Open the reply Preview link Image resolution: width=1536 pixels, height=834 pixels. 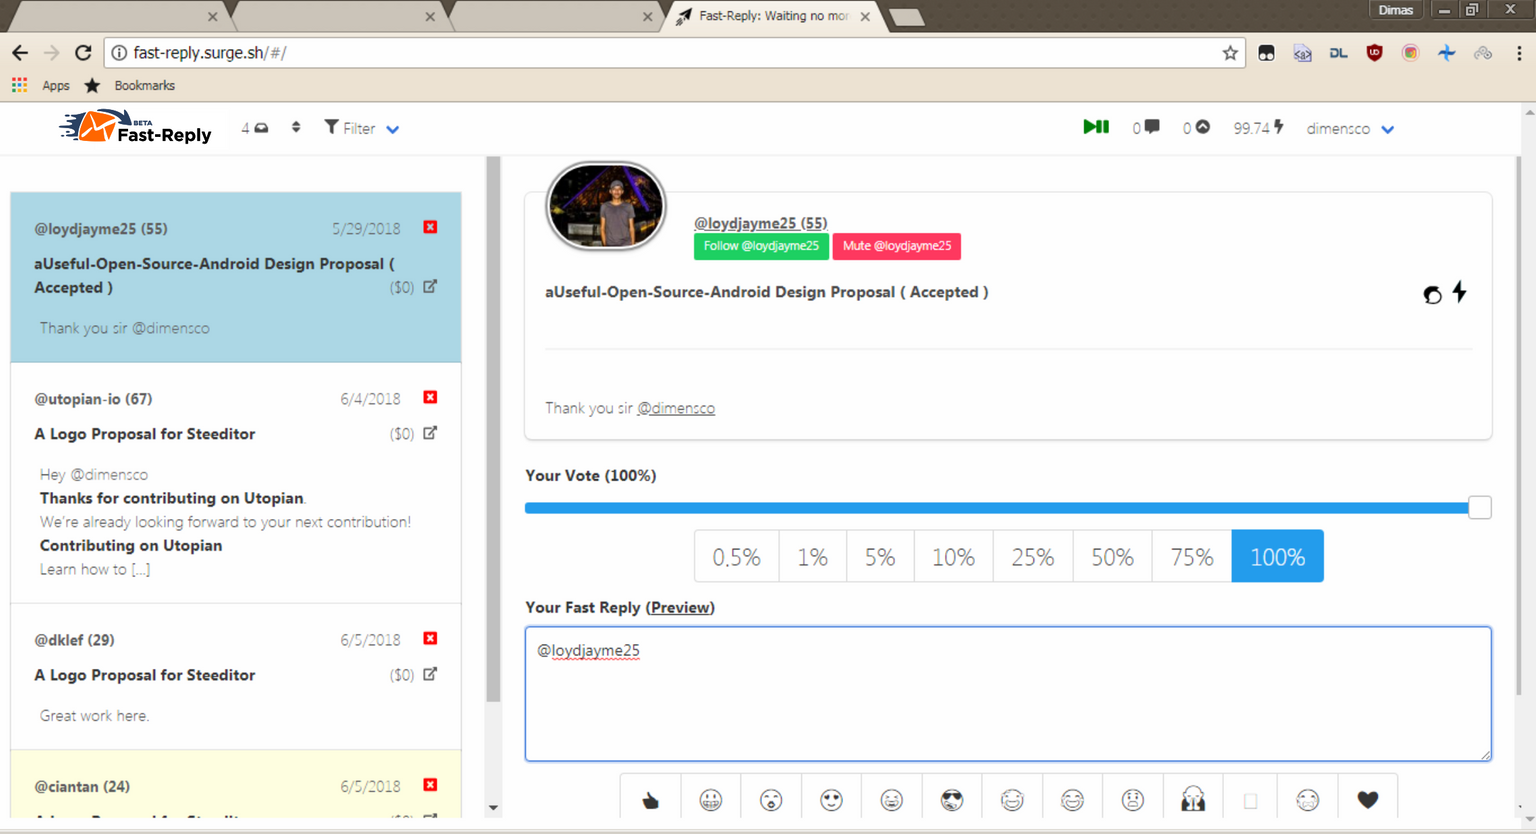point(680,607)
